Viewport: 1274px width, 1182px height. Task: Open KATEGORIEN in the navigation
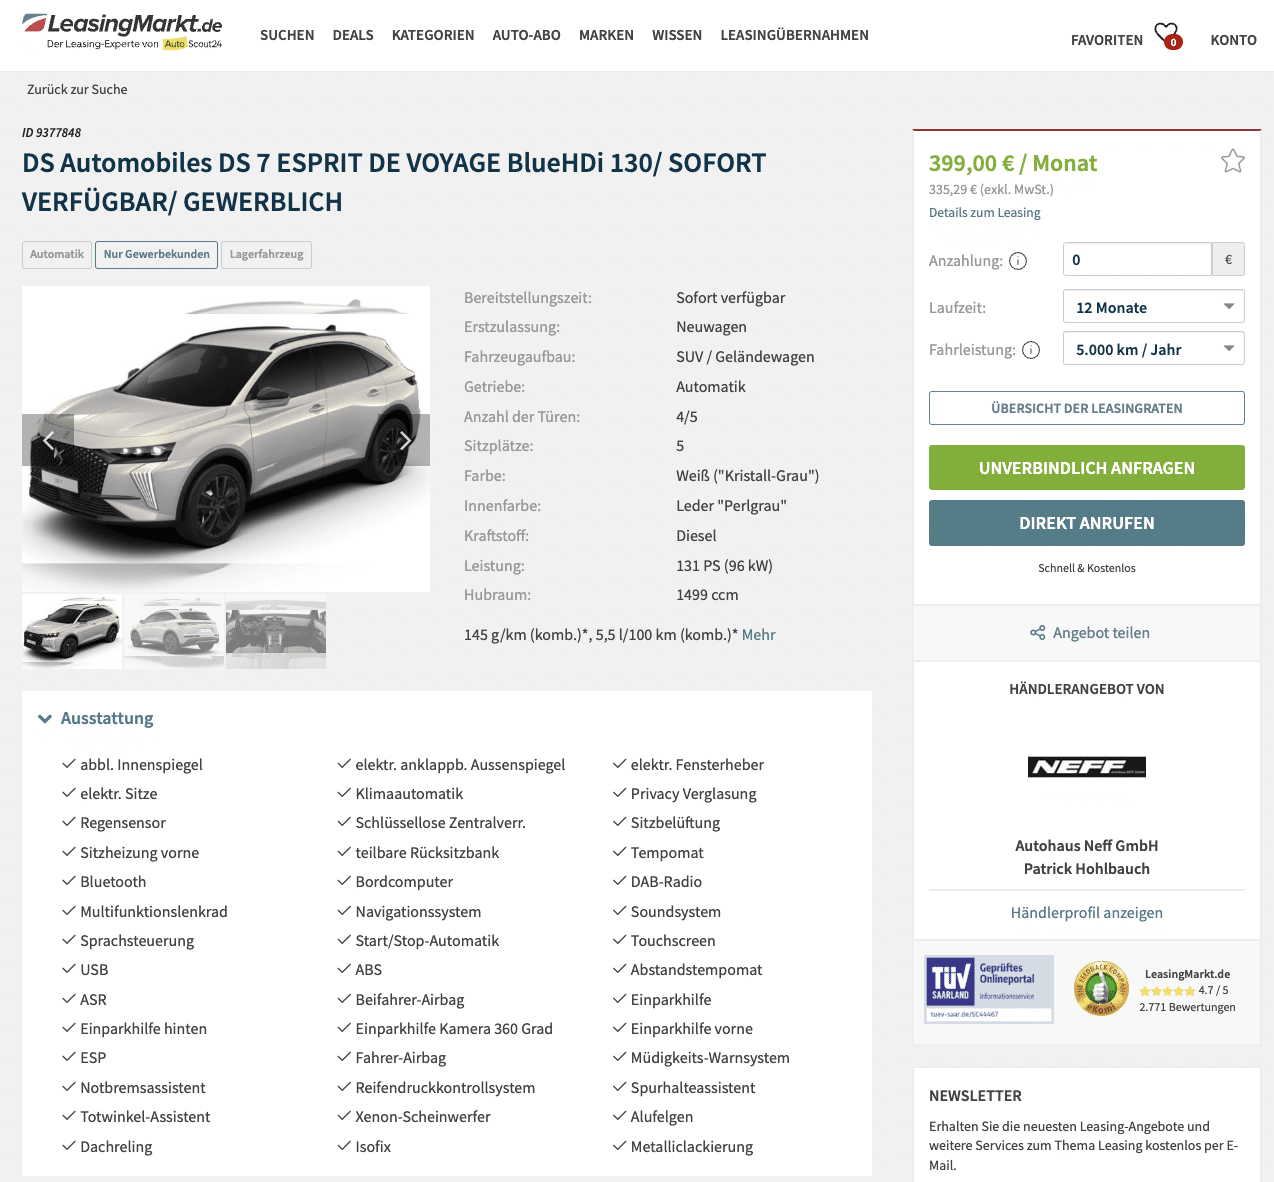[x=433, y=35]
